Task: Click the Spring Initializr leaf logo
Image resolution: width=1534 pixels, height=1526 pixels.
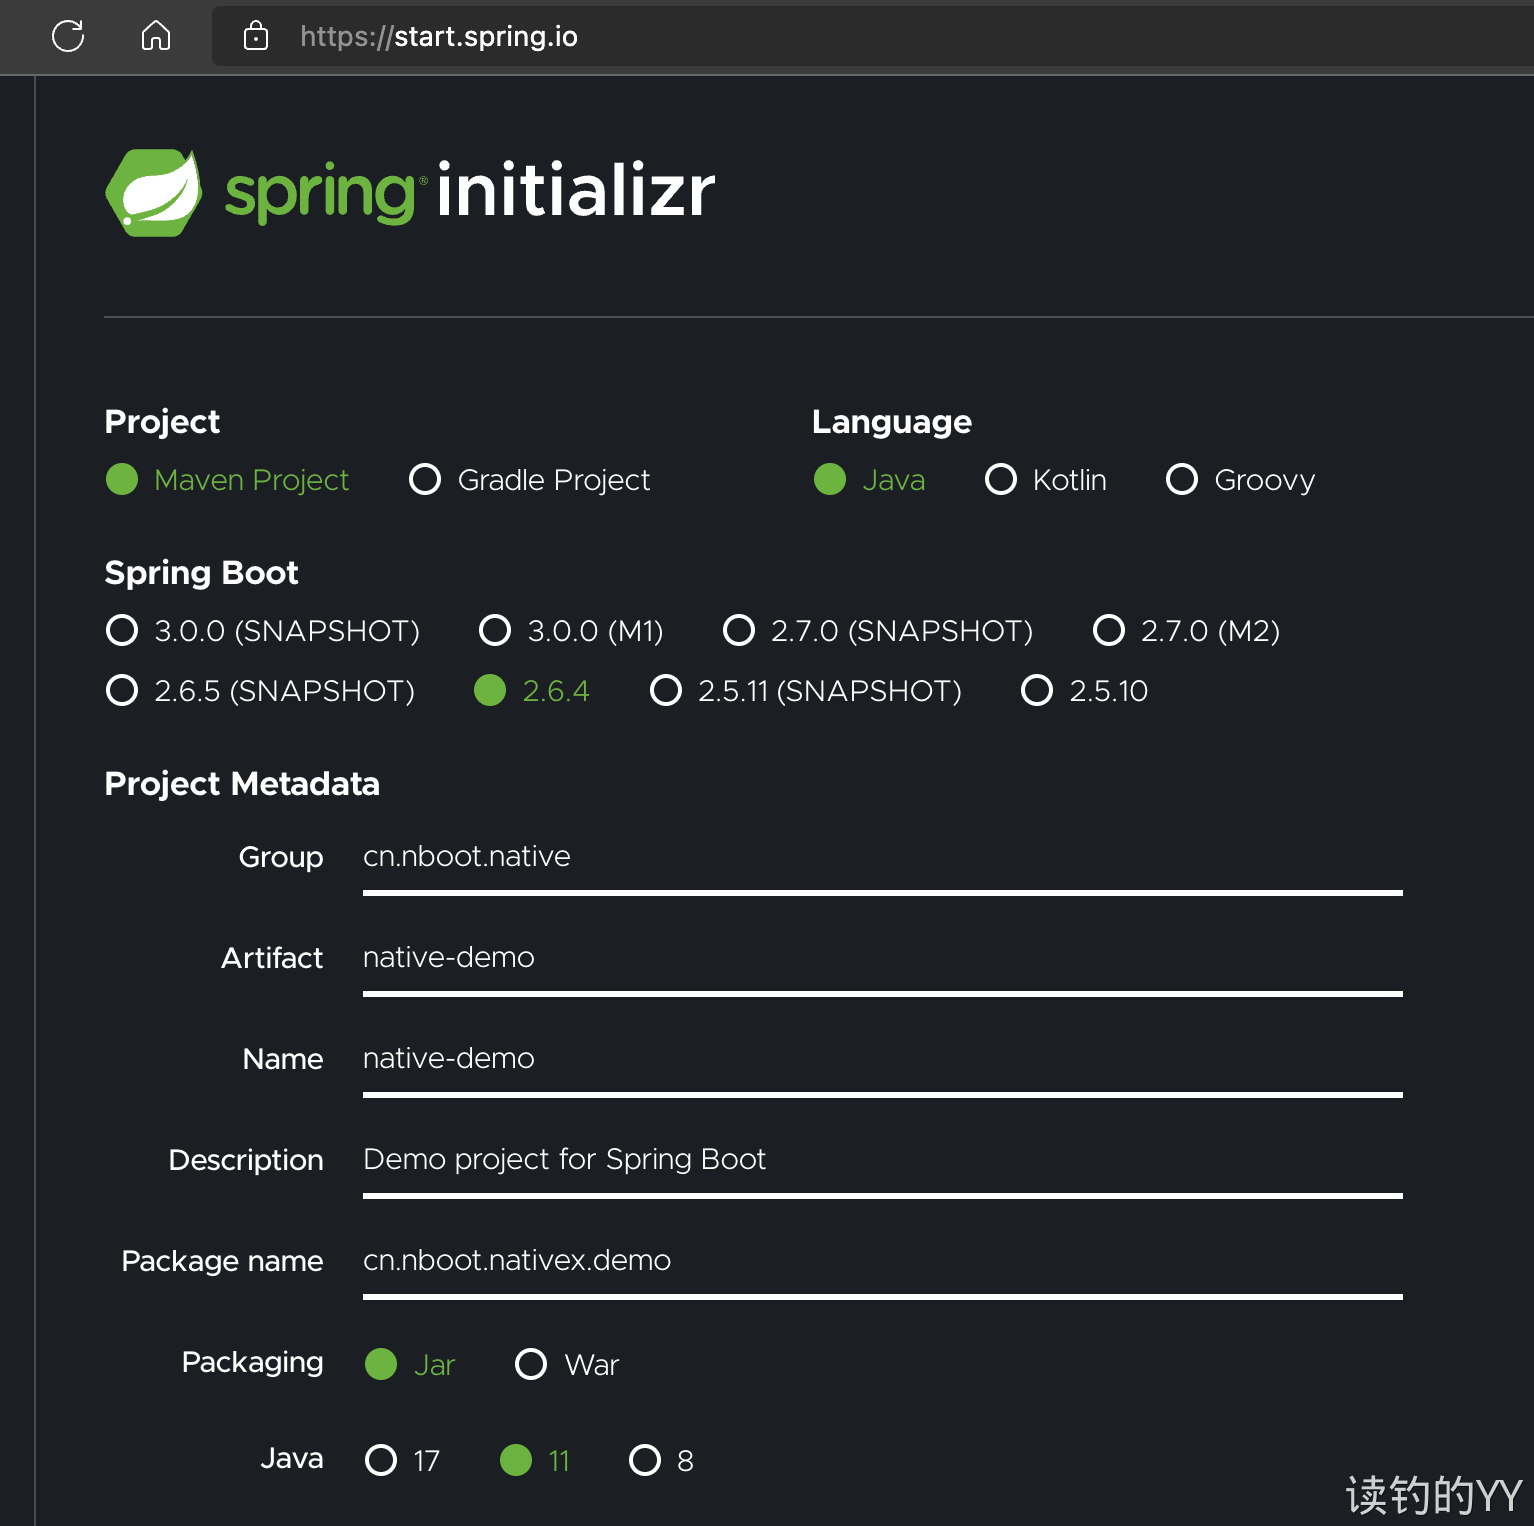Action: click(154, 192)
